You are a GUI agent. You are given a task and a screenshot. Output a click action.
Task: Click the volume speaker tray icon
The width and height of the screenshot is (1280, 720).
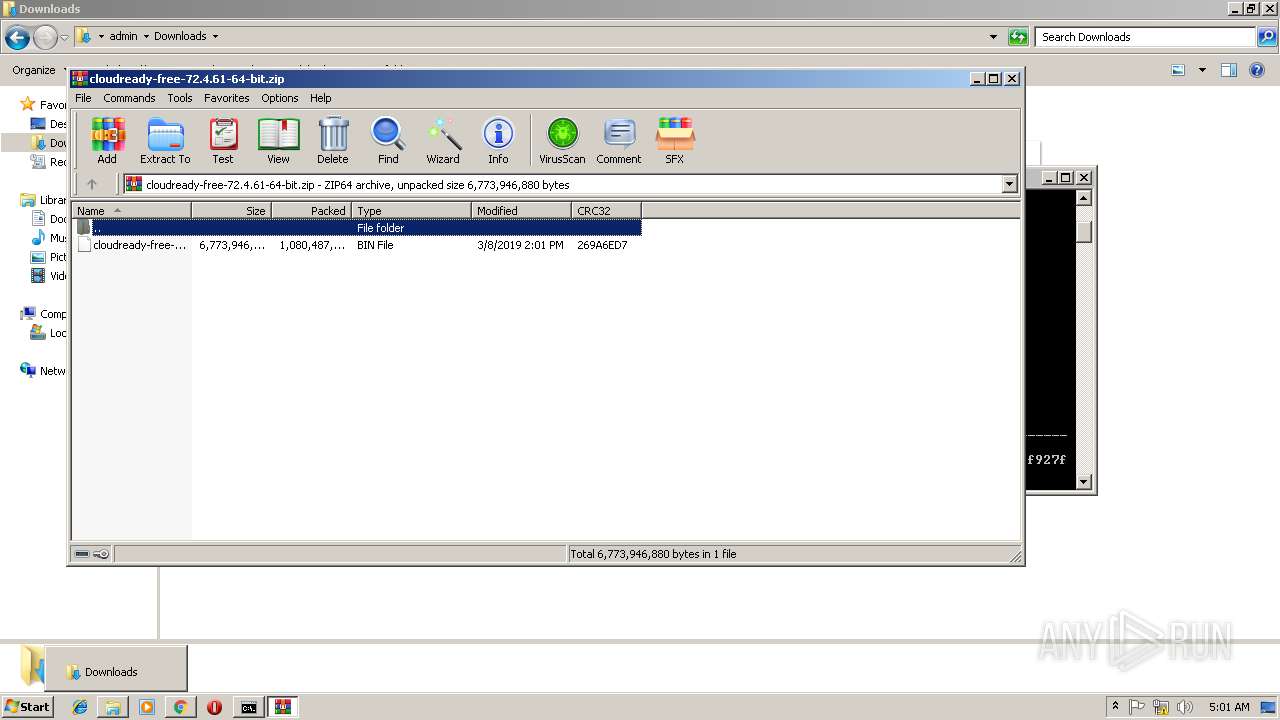pyautogui.click(x=1185, y=707)
